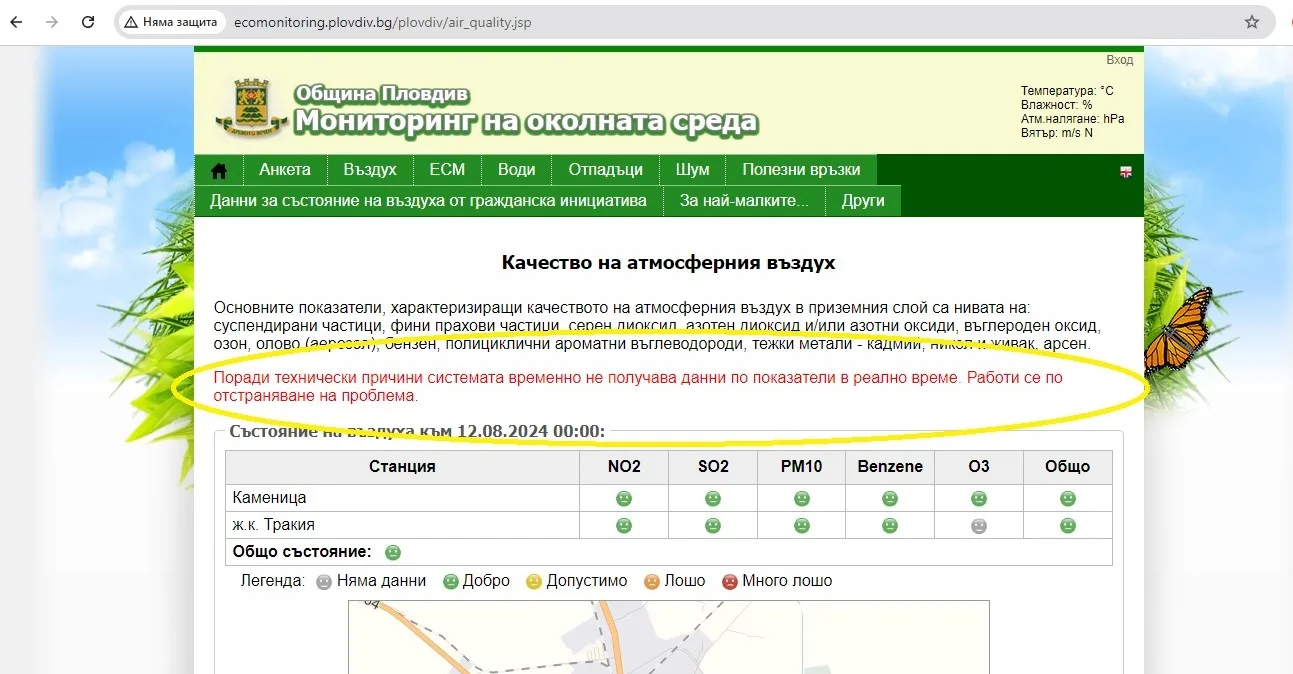Click the browser forward arrow
This screenshot has height=674, width=1293.
click(x=52, y=22)
